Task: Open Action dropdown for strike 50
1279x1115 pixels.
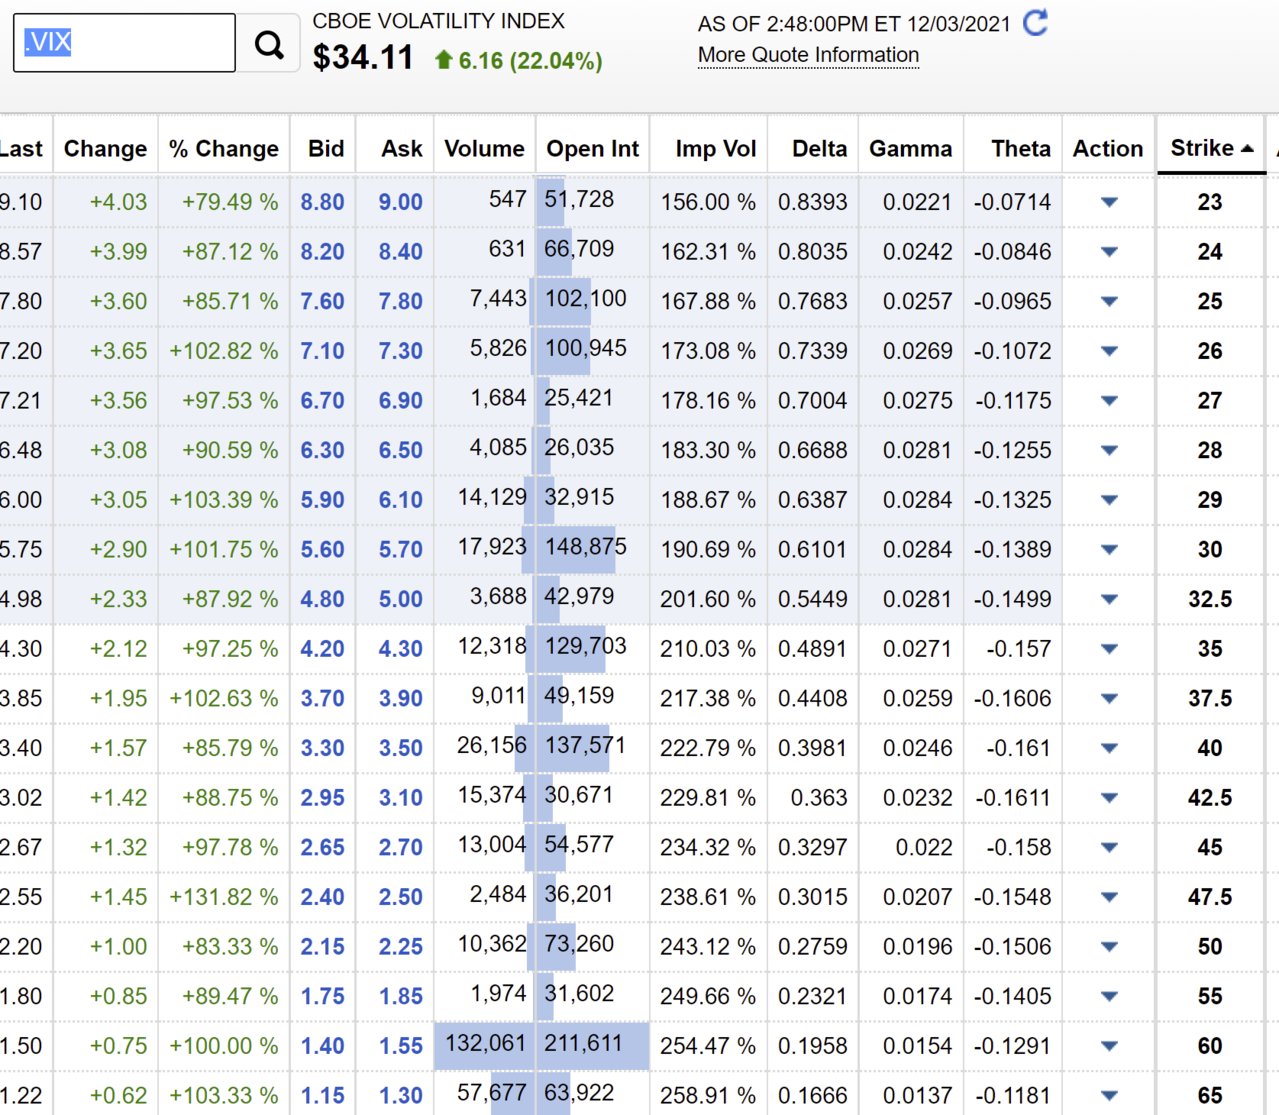Action: (x=1109, y=946)
